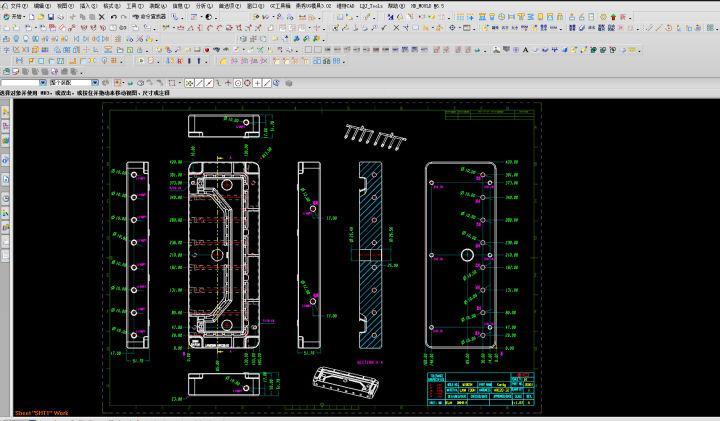Open the rectangle selection mode dropdown arrow
The width and height of the screenshot is (720, 421).
180,84
